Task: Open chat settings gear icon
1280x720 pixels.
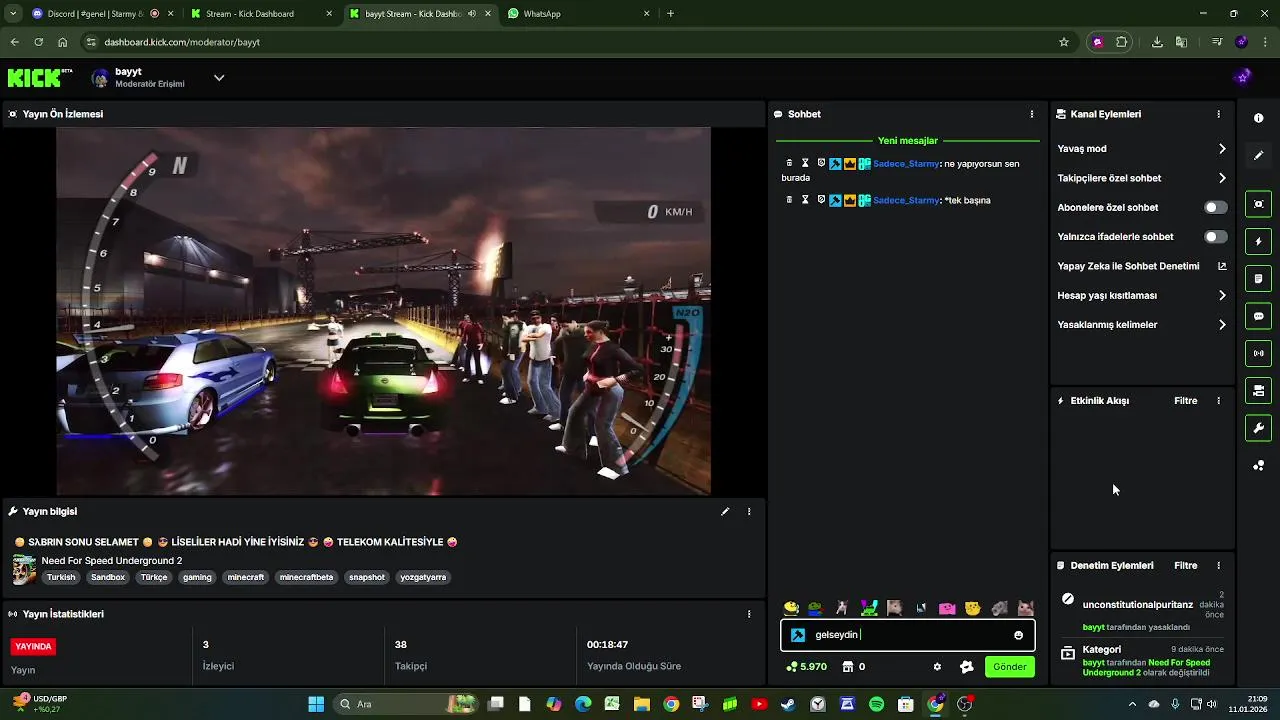Action: coord(937,667)
